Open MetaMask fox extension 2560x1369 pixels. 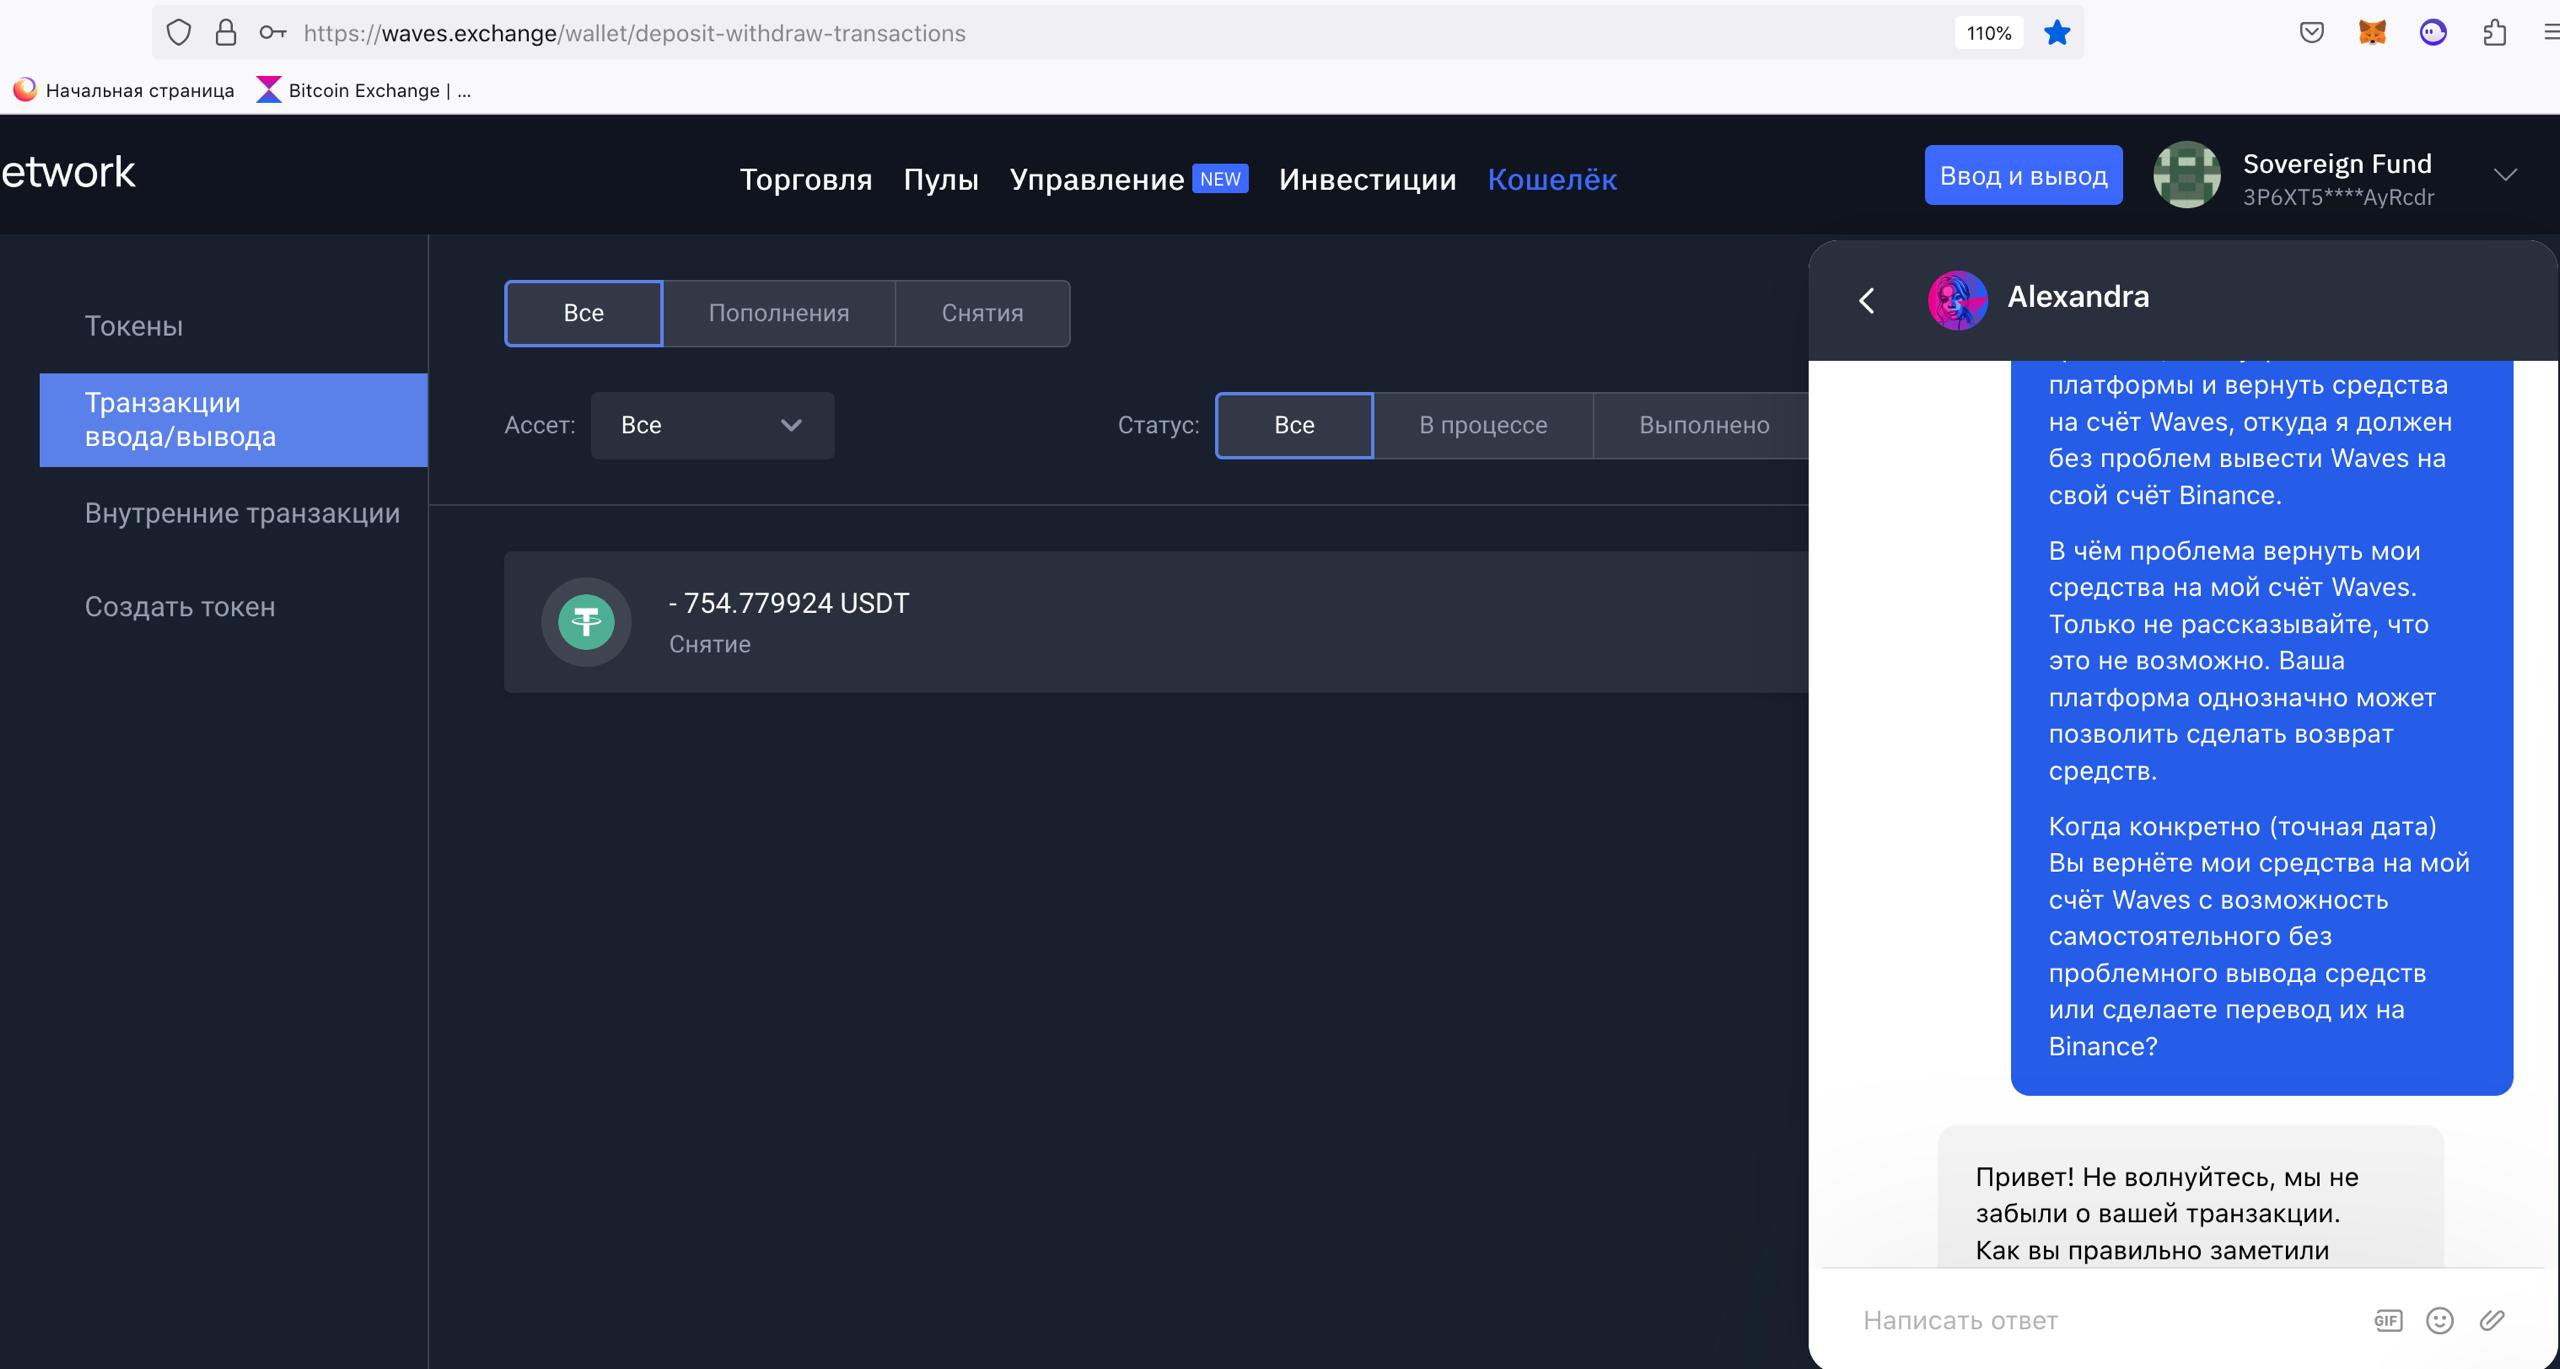click(2372, 33)
